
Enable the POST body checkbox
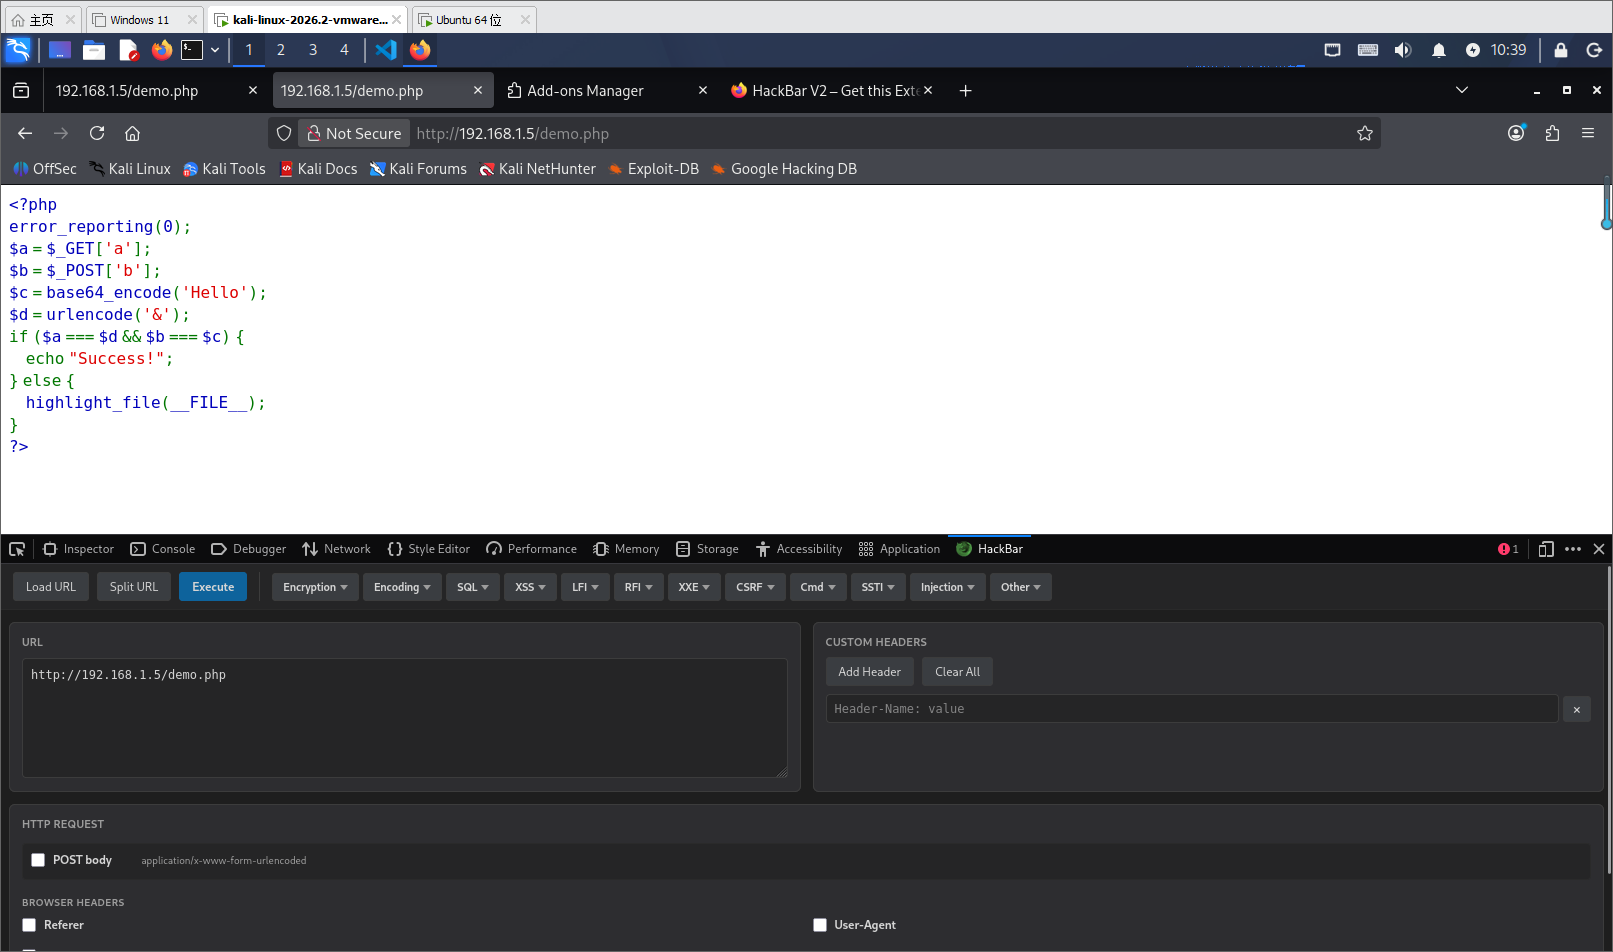(x=38, y=860)
